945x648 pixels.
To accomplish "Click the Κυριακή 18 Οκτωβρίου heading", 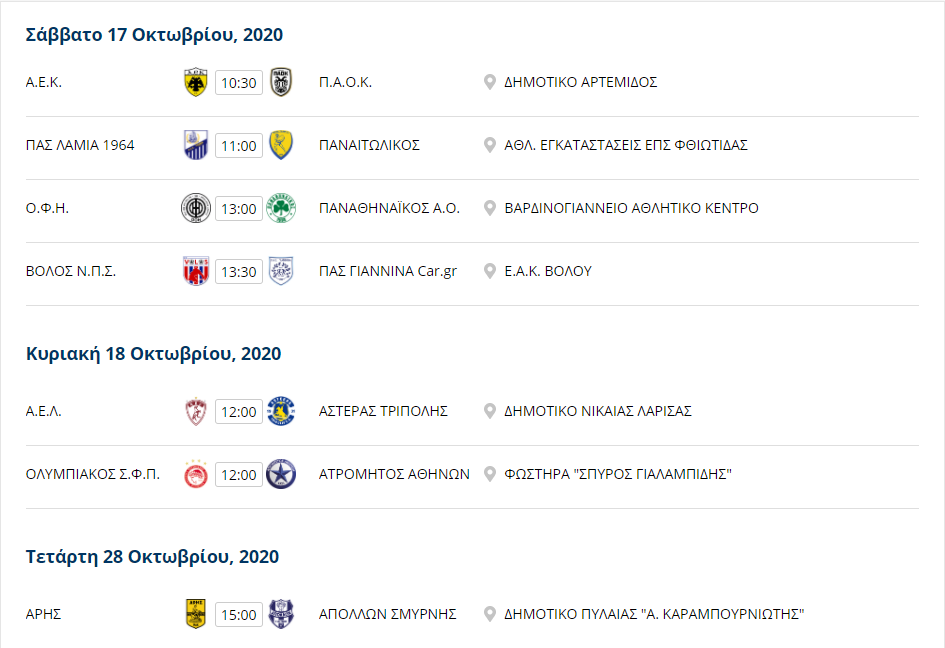I will click(153, 354).
